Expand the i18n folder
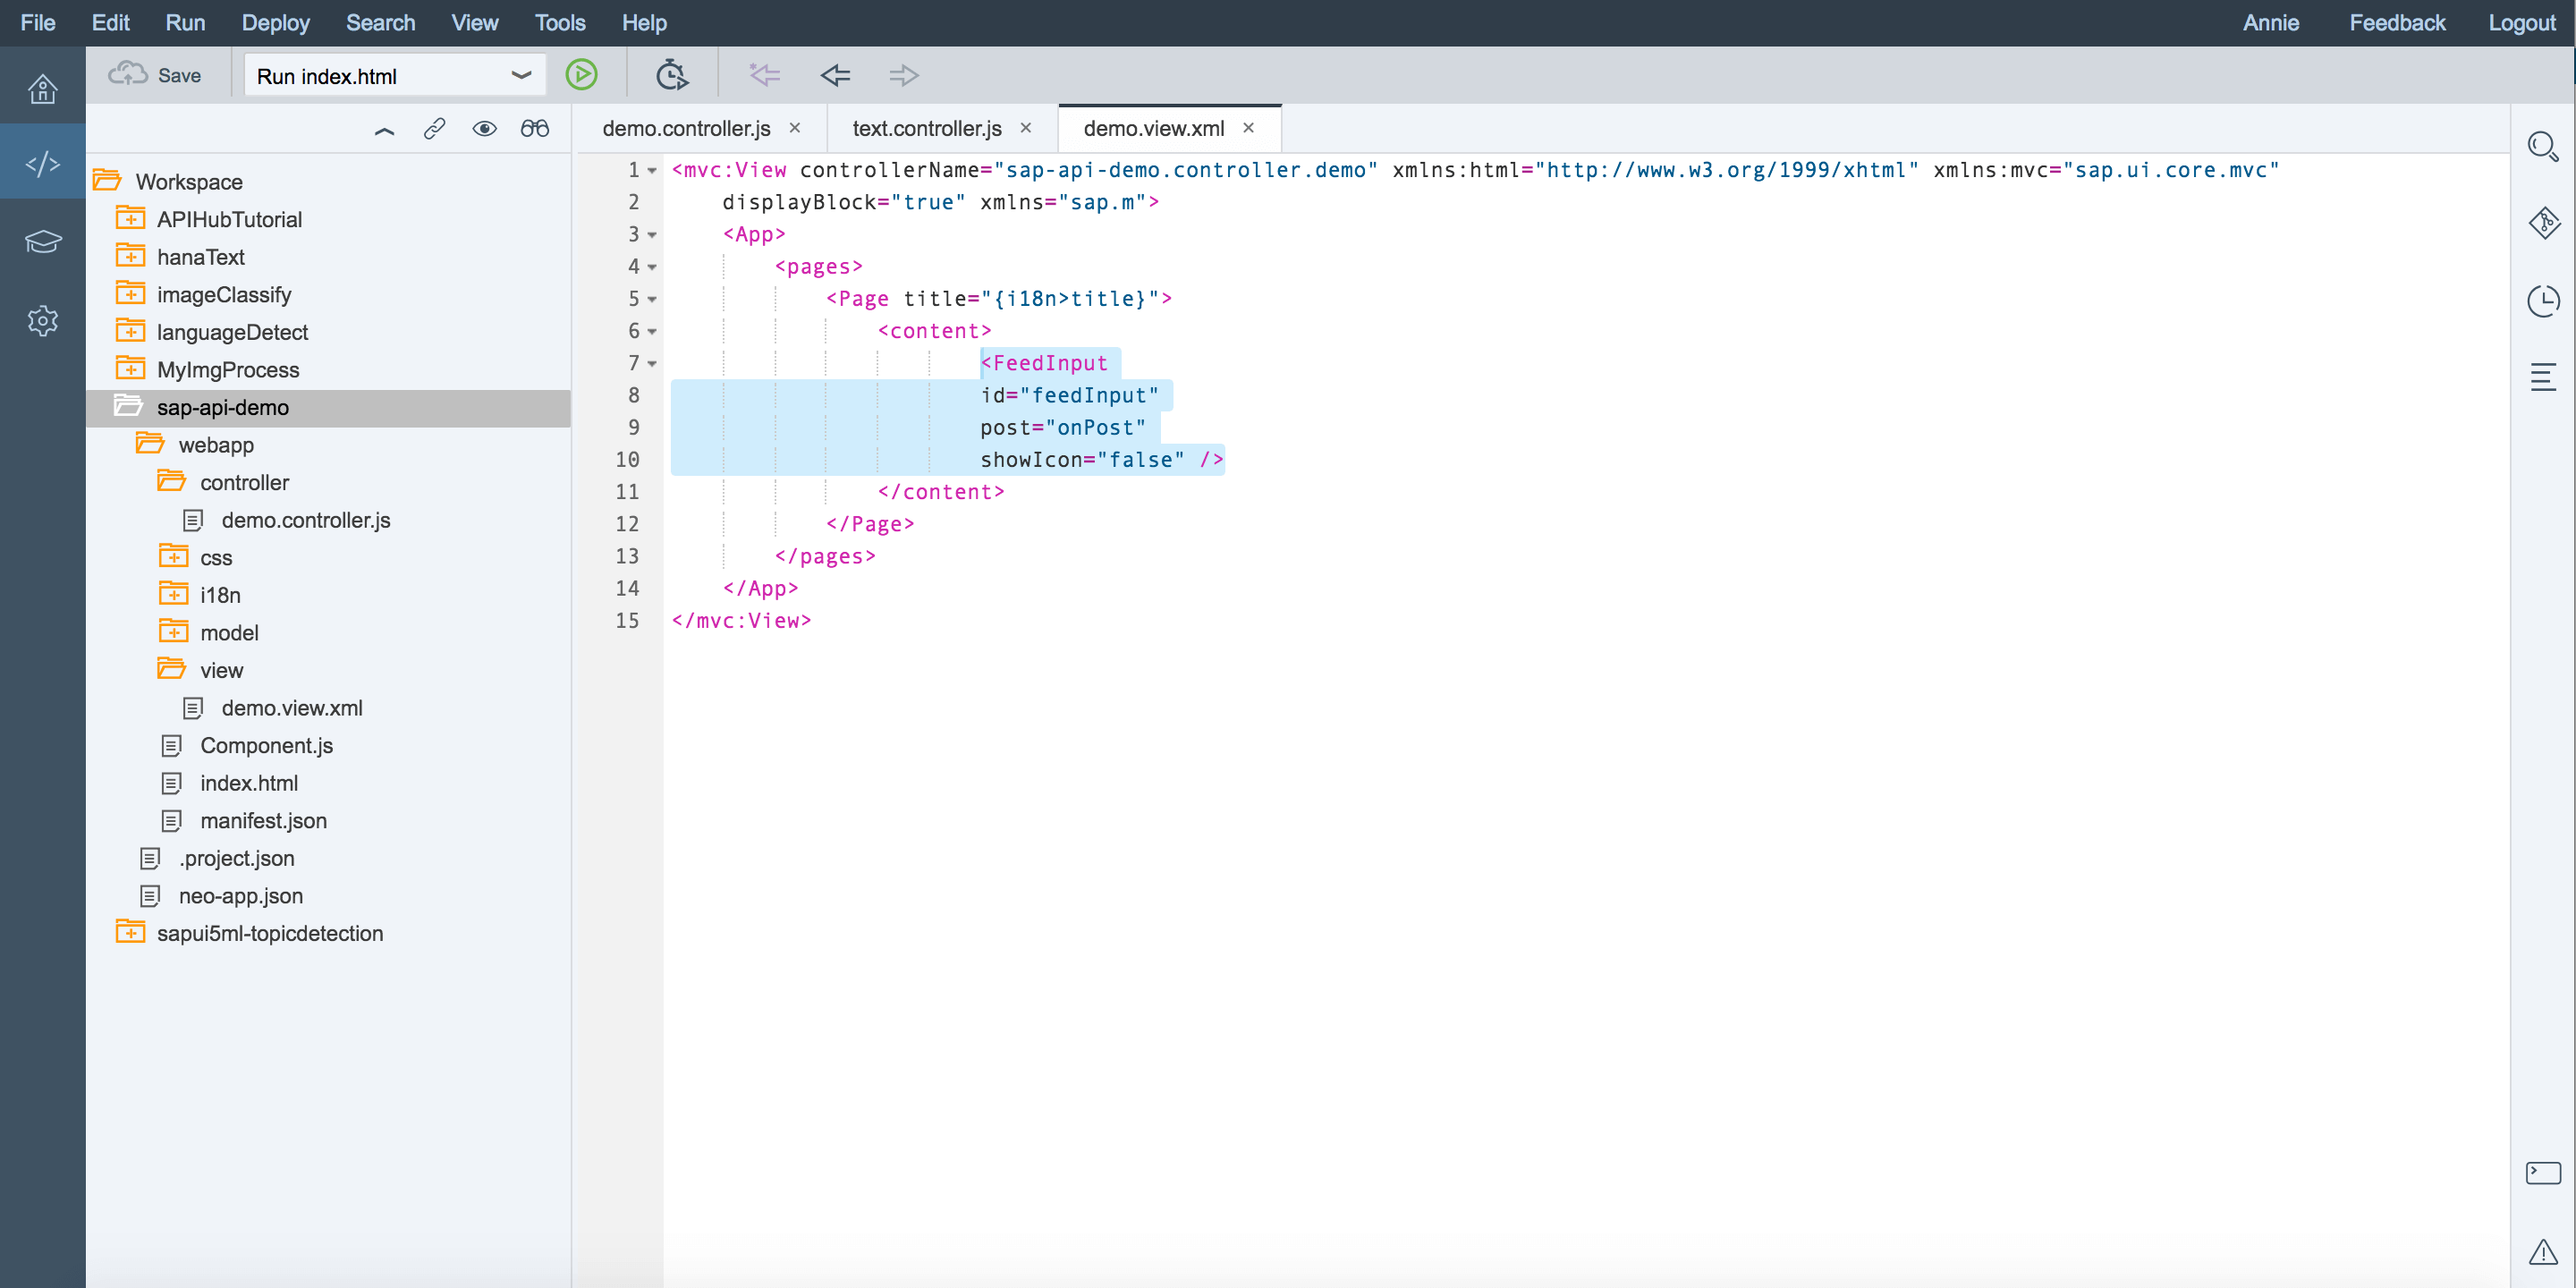This screenshot has width=2576, height=1288. point(173,593)
